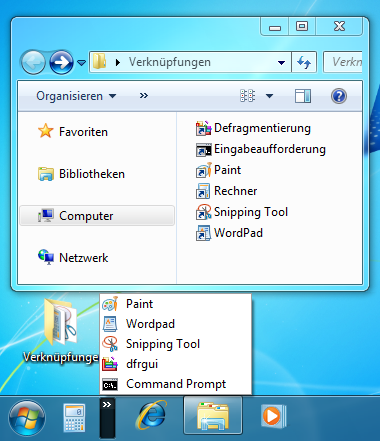Image resolution: width=380 pixels, height=441 pixels.
Task: Open the Windows Start orb
Action: (27, 418)
